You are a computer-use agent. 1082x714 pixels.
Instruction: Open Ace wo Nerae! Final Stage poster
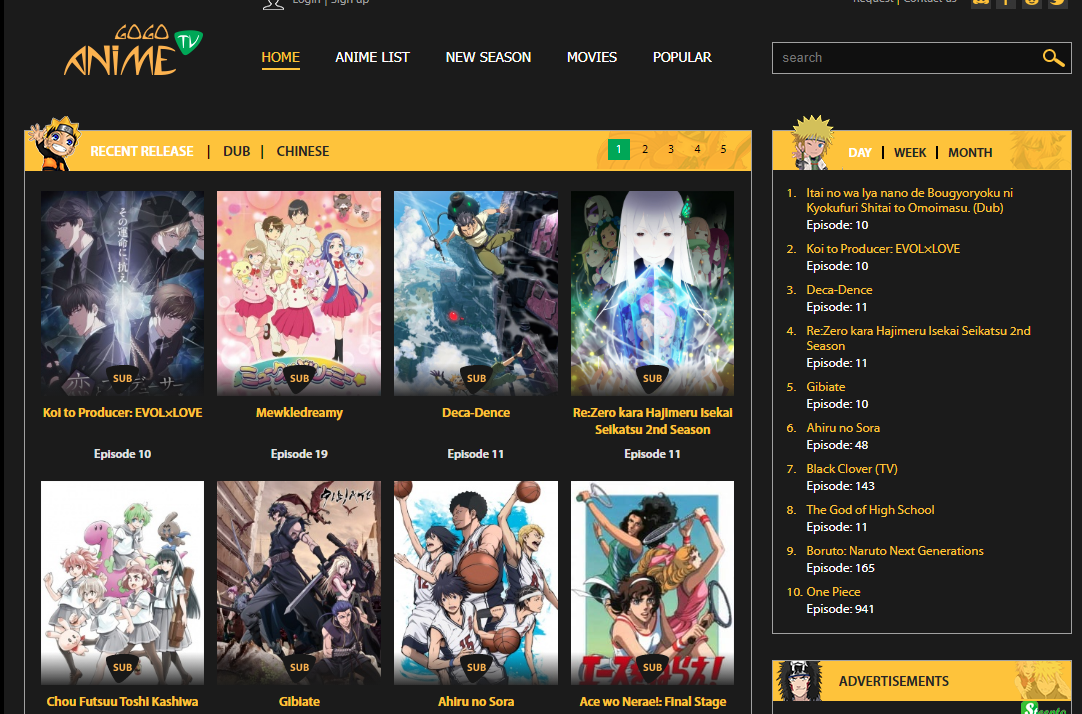click(x=652, y=583)
